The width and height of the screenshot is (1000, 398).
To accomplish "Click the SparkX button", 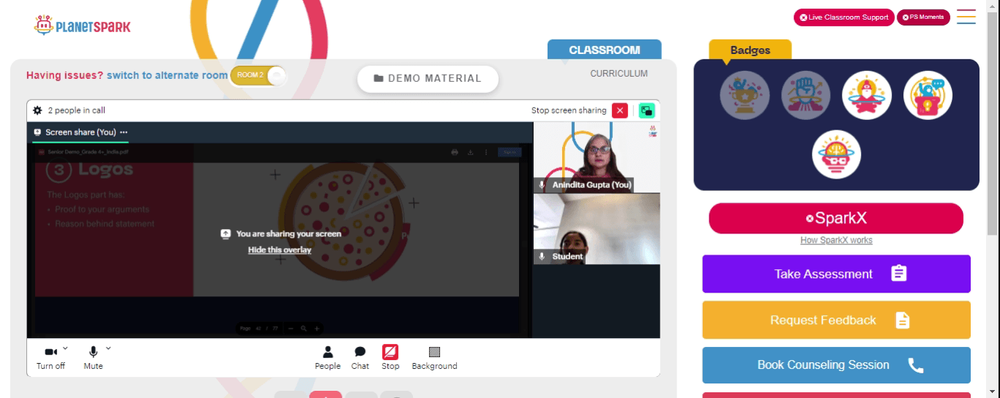I will [836, 218].
